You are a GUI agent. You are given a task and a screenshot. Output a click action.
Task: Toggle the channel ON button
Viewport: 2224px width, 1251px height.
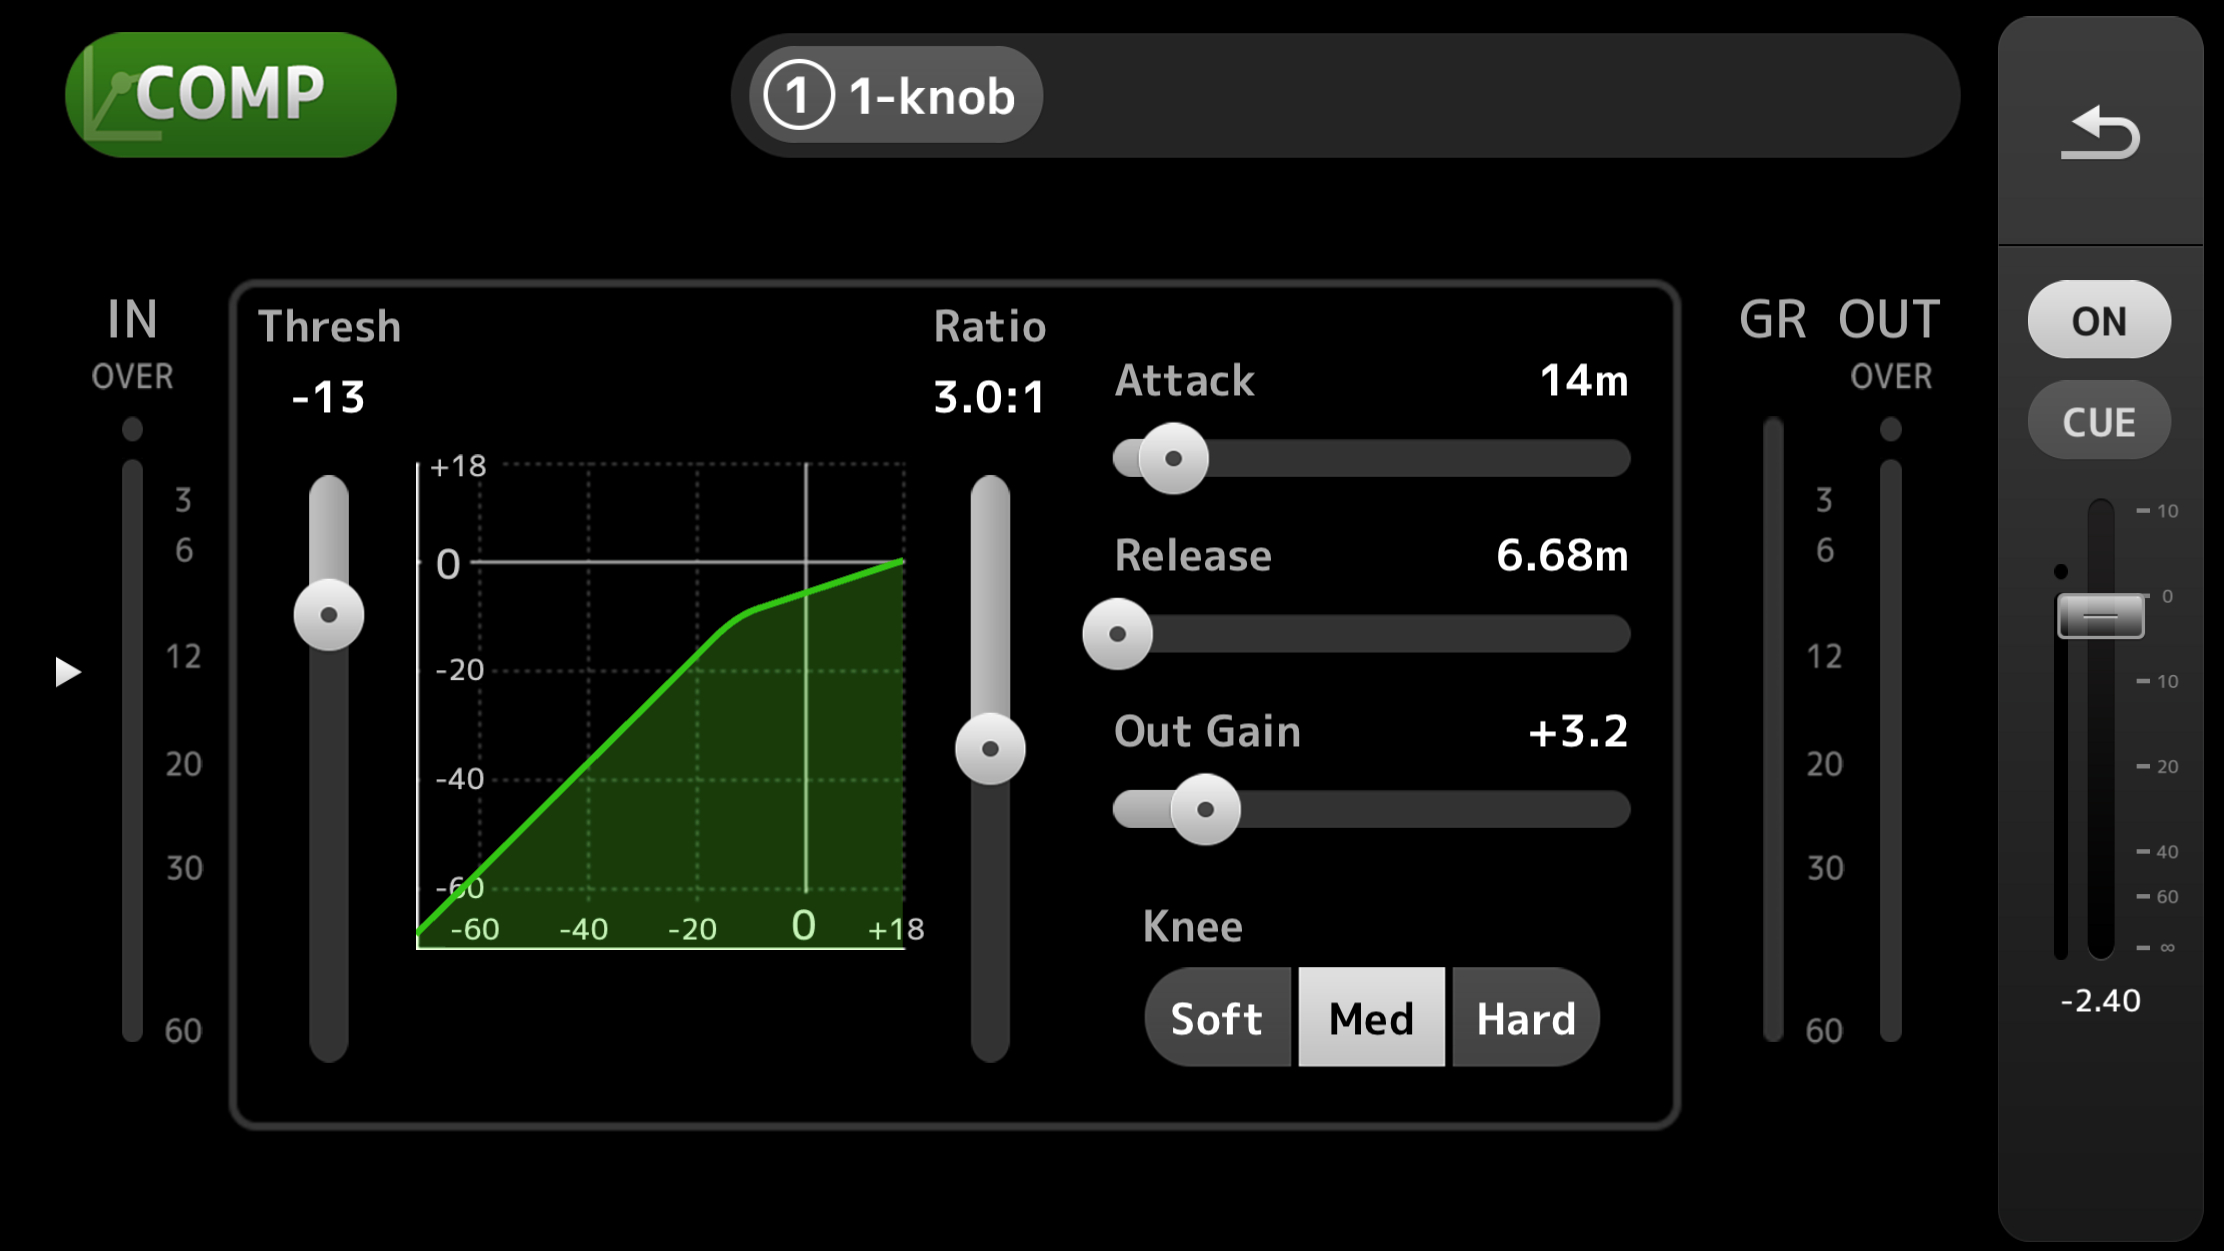2098,321
